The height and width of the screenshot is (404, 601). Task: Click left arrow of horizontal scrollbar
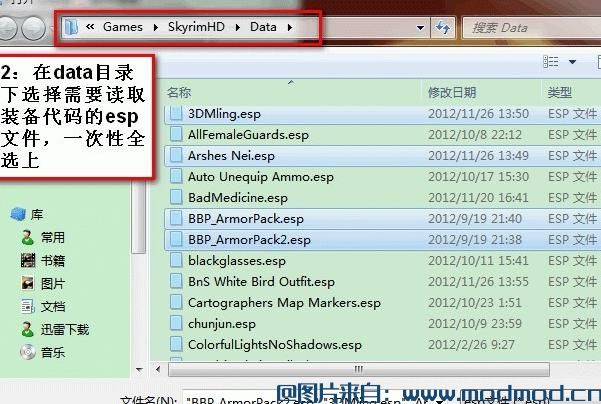pyautogui.click(x=158, y=370)
